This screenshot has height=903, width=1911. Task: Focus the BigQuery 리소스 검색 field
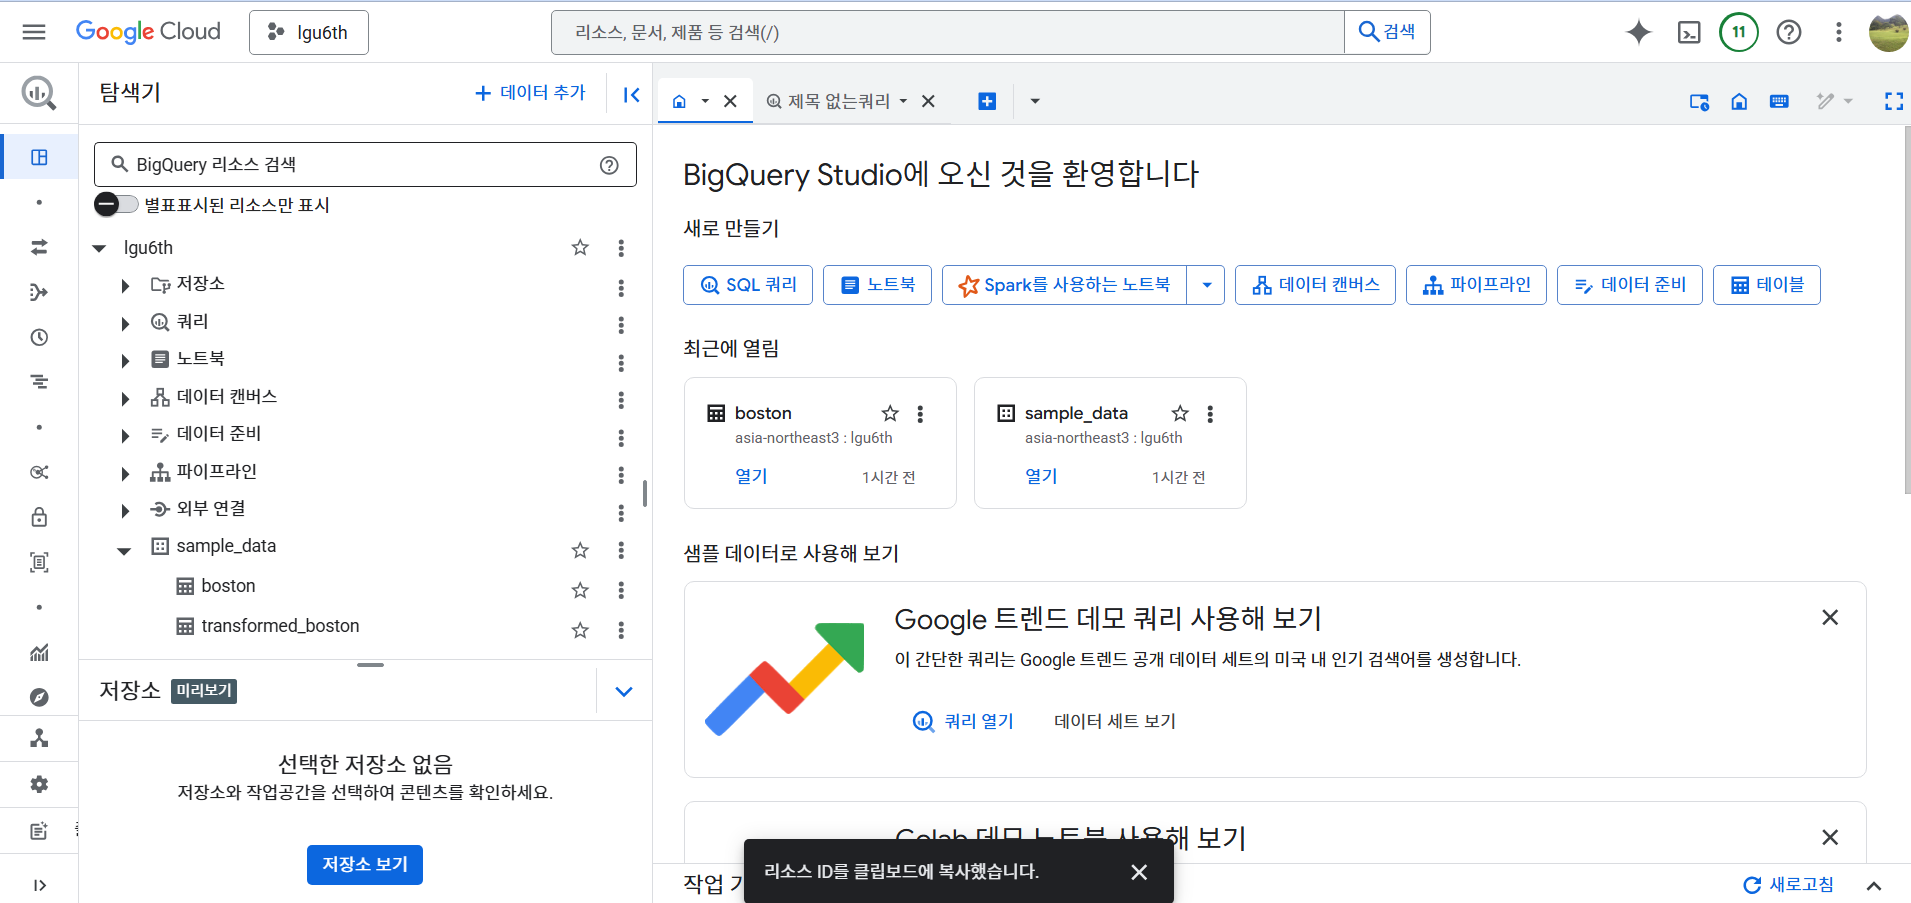365,165
